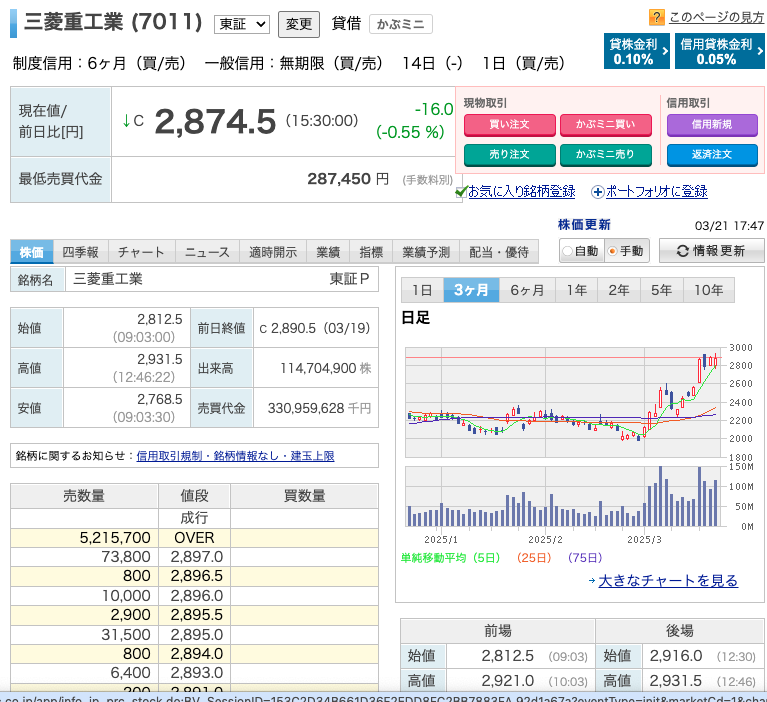
Task: Open 配当・優待 tab
Action: [x=499, y=252]
